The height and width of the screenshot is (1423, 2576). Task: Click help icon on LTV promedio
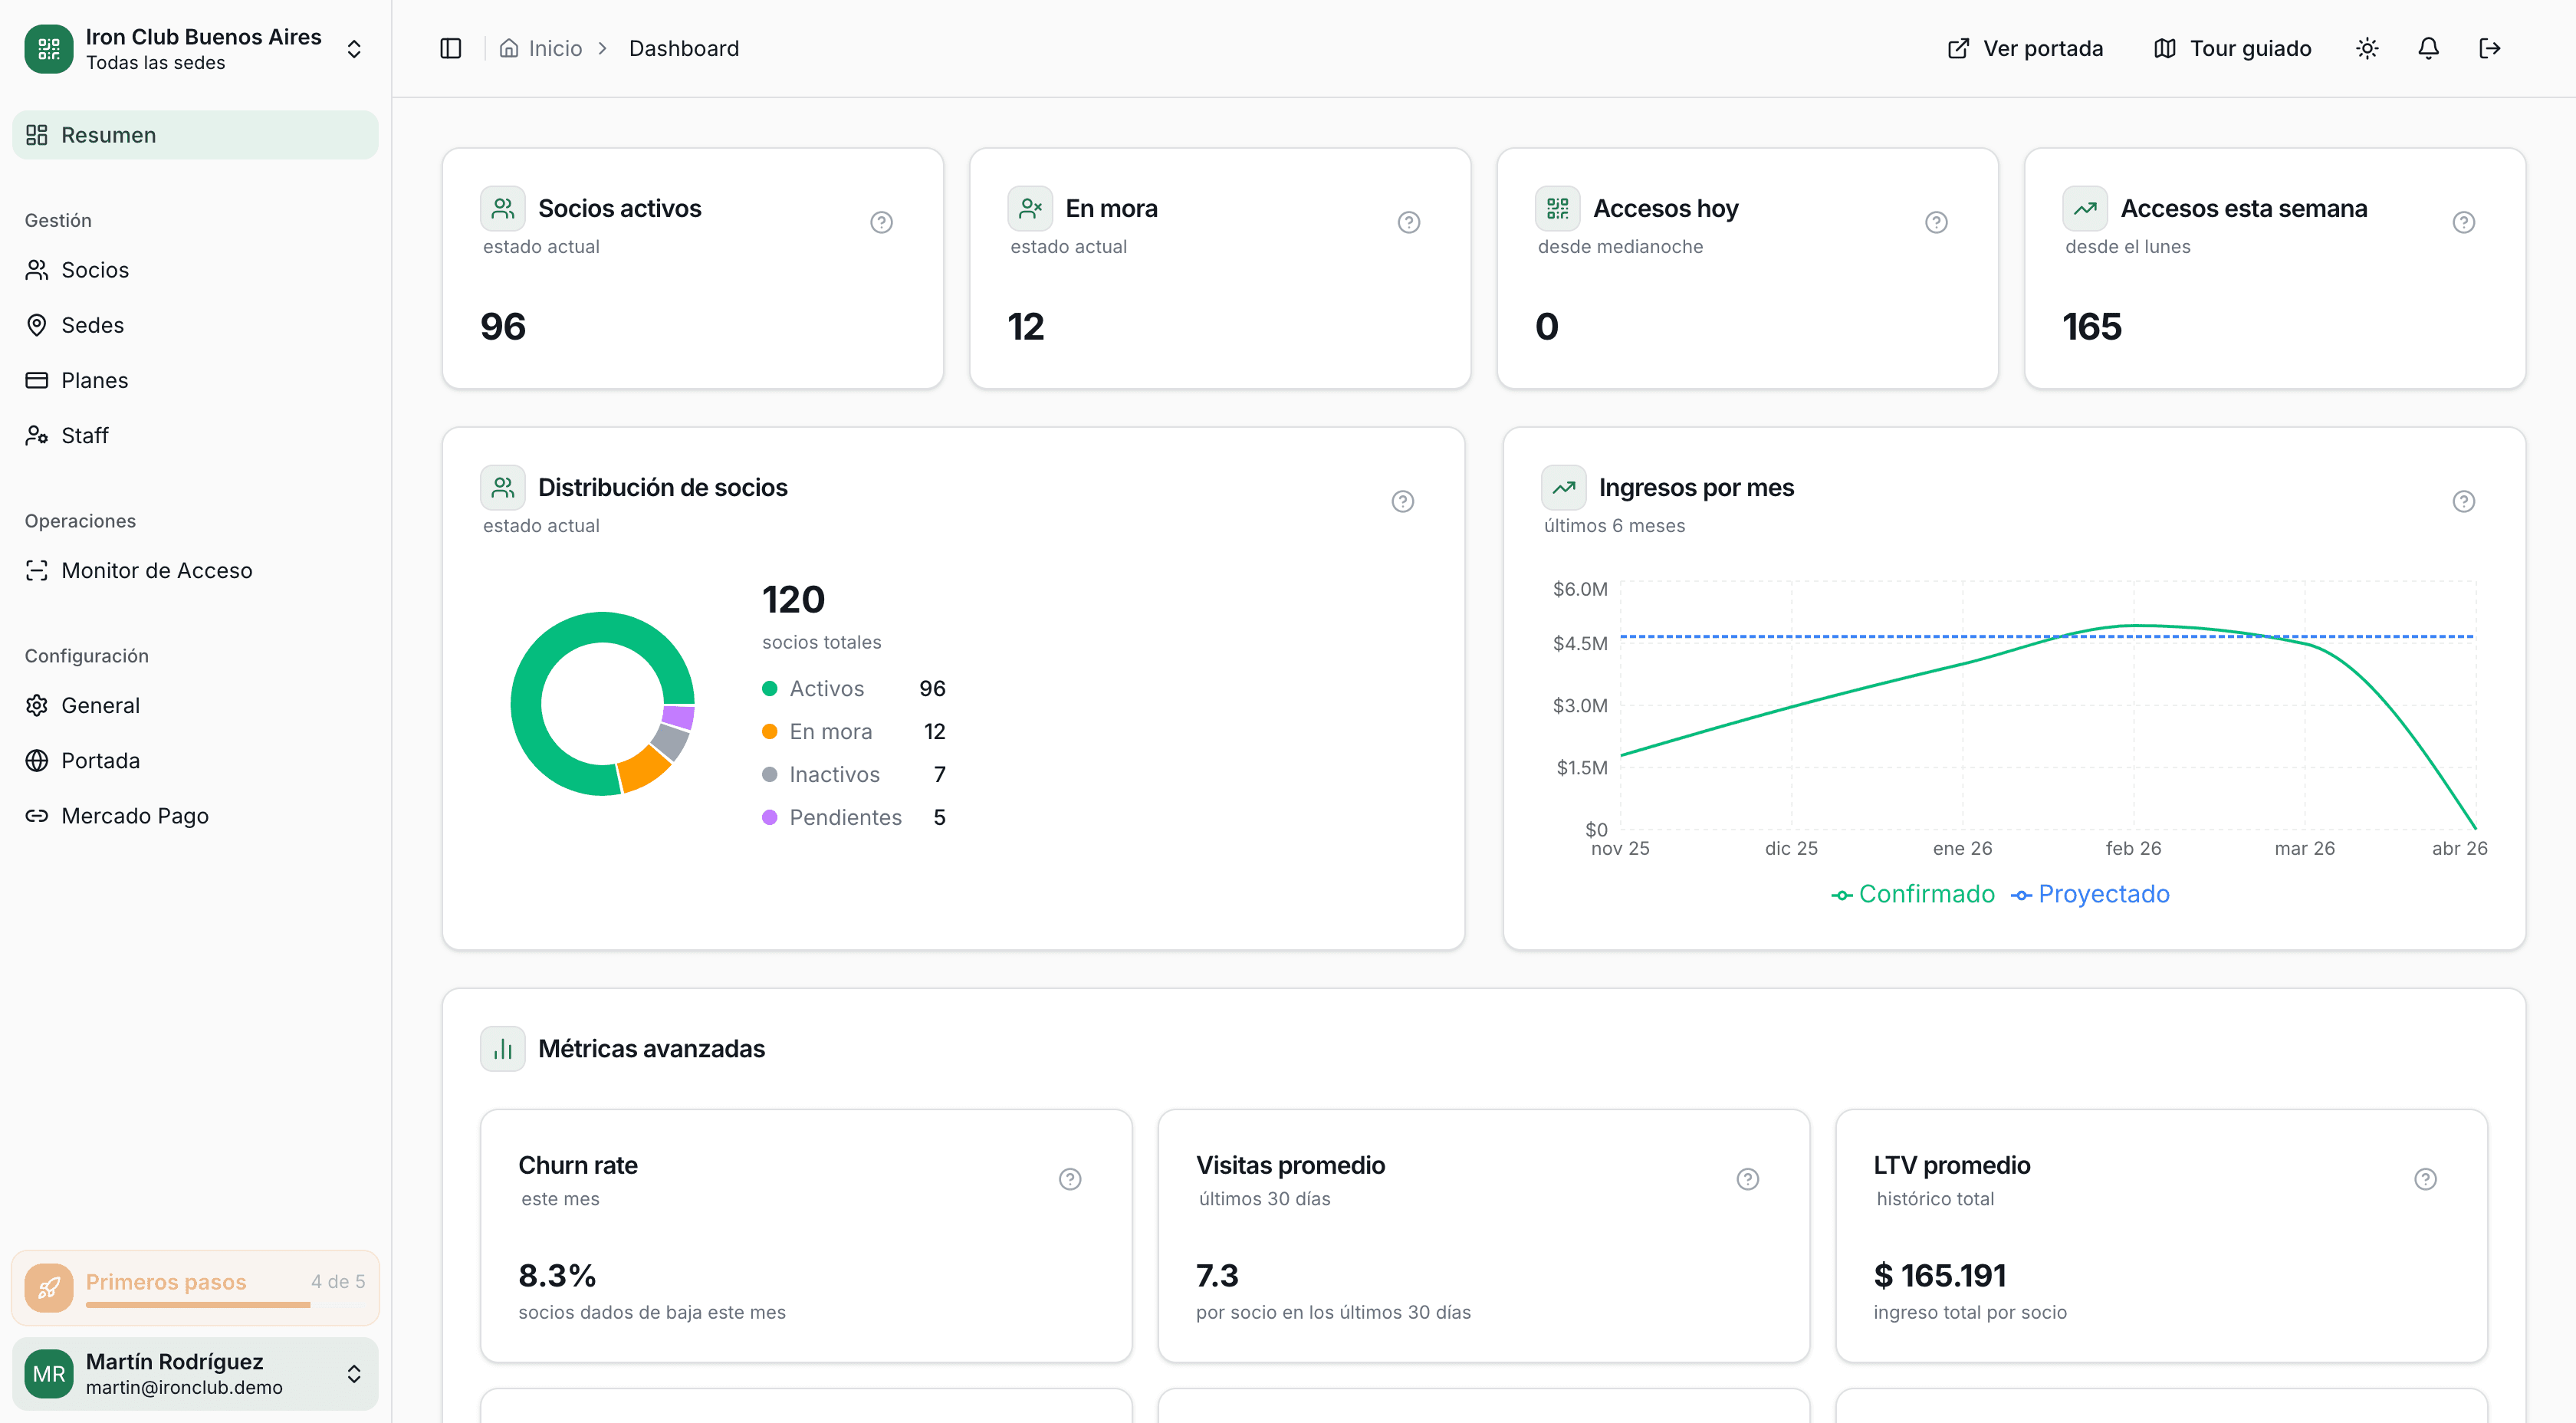tap(2425, 1179)
